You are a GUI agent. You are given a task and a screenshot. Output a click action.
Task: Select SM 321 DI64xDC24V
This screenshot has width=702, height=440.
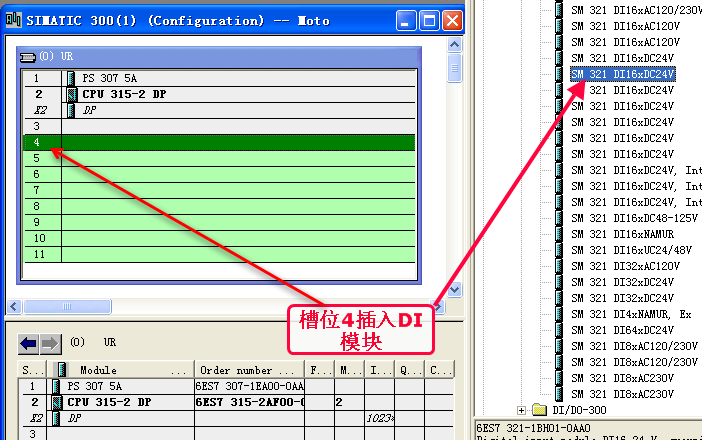point(622,330)
